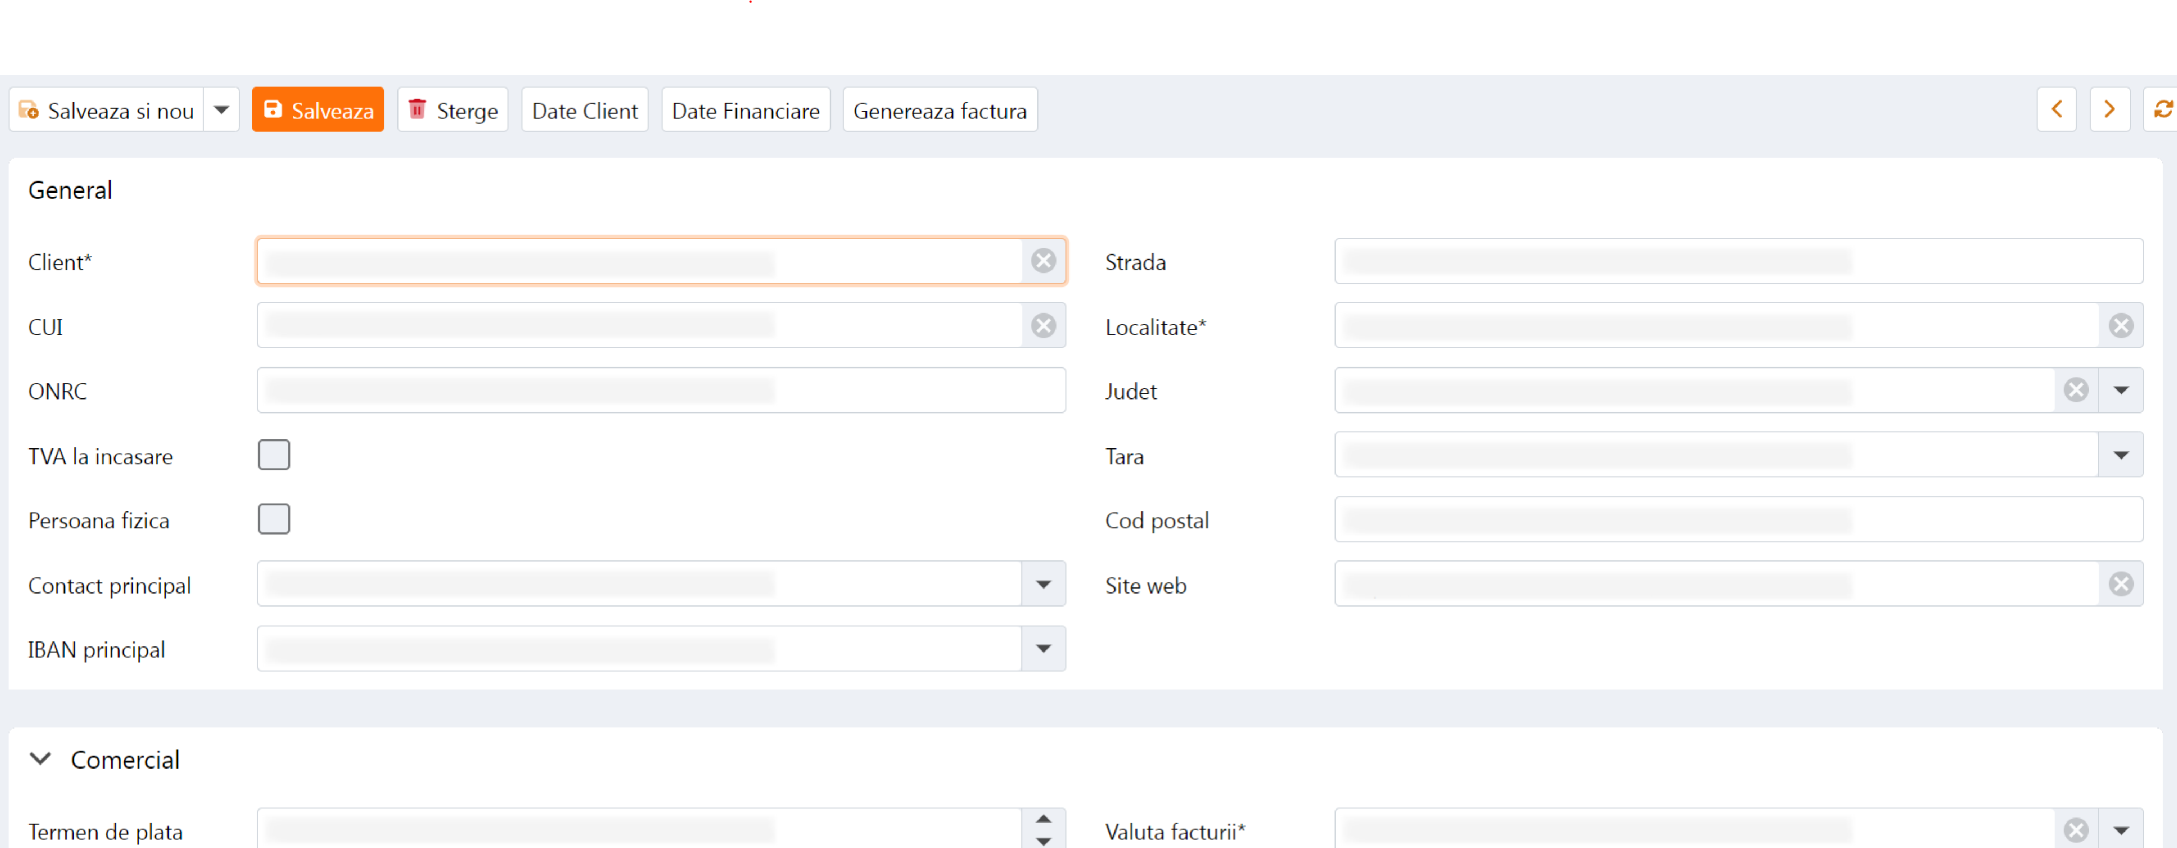Open the Contact principal dropdown
2177x848 pixels.
coord(1043,584)
